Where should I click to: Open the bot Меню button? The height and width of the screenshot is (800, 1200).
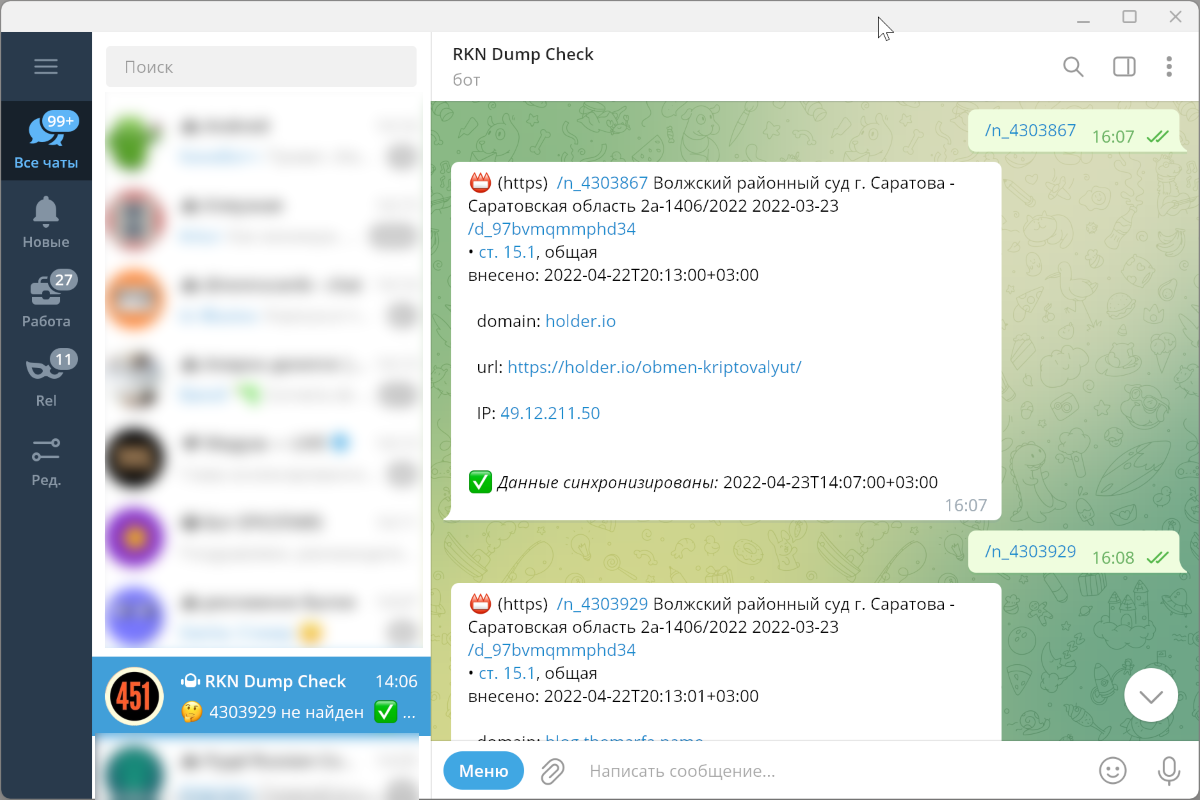point(484,771)
